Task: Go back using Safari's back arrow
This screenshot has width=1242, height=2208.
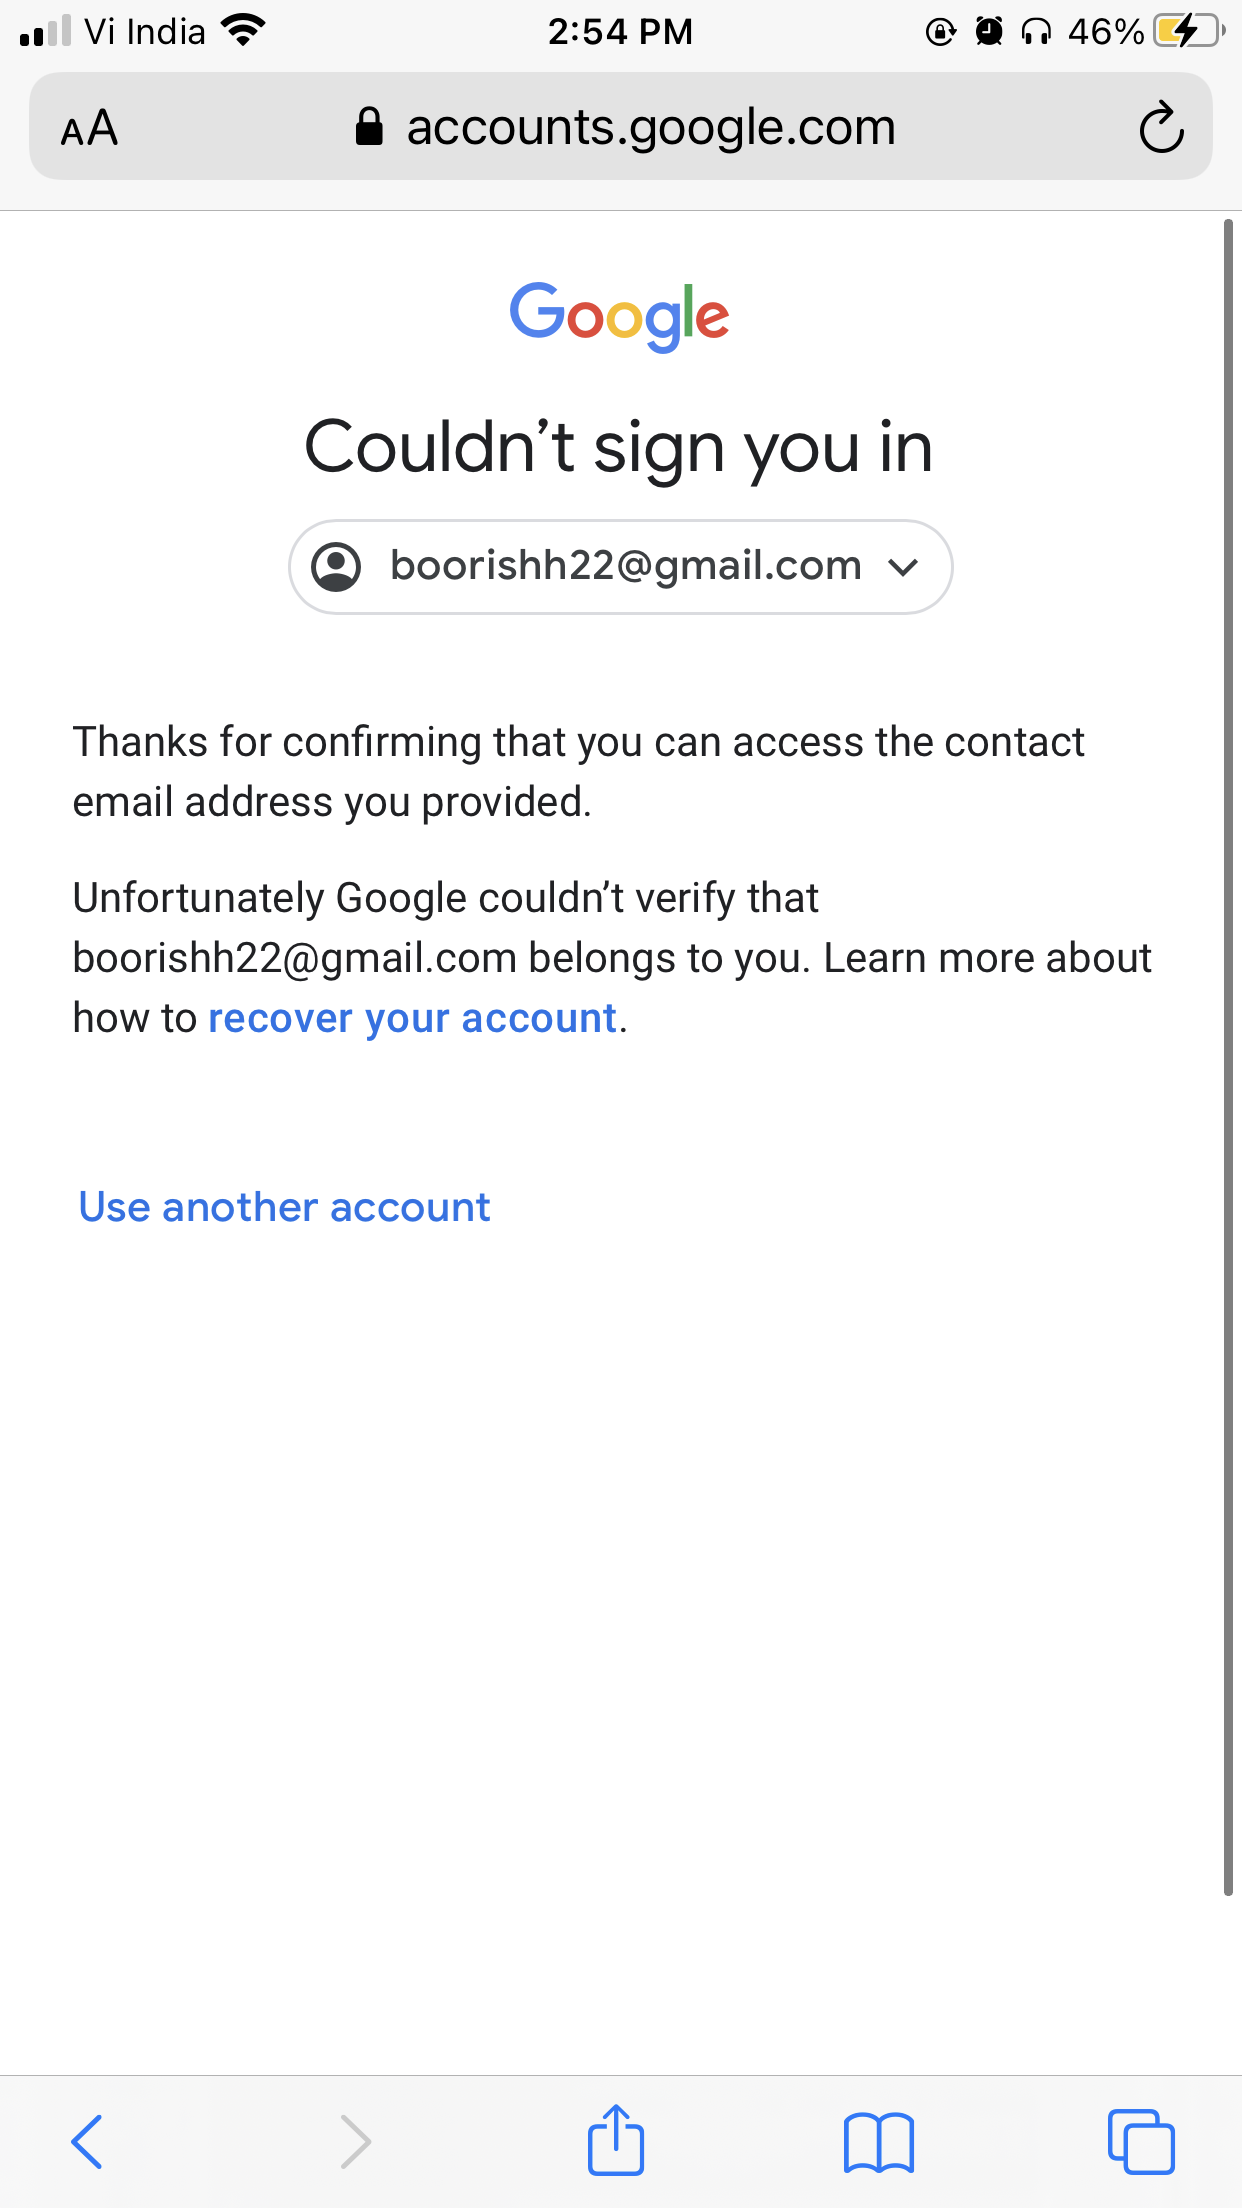Action: click(87, 2142)
